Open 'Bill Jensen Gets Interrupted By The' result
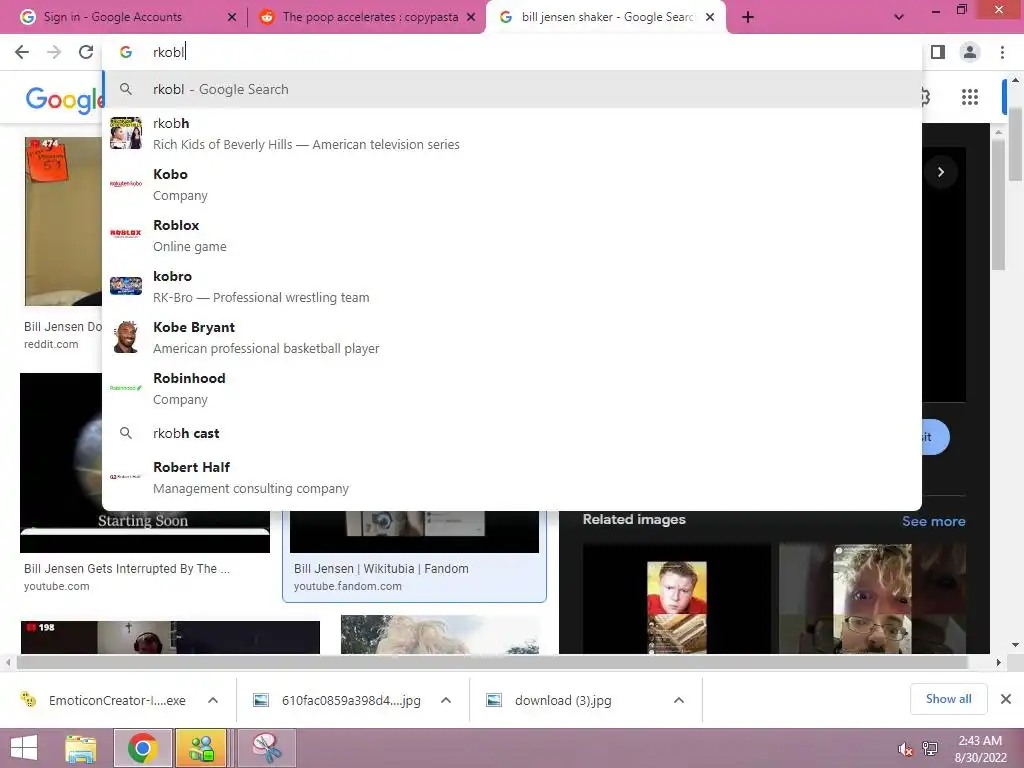This screenshot has height=768, width=1024. click(127, 569)
